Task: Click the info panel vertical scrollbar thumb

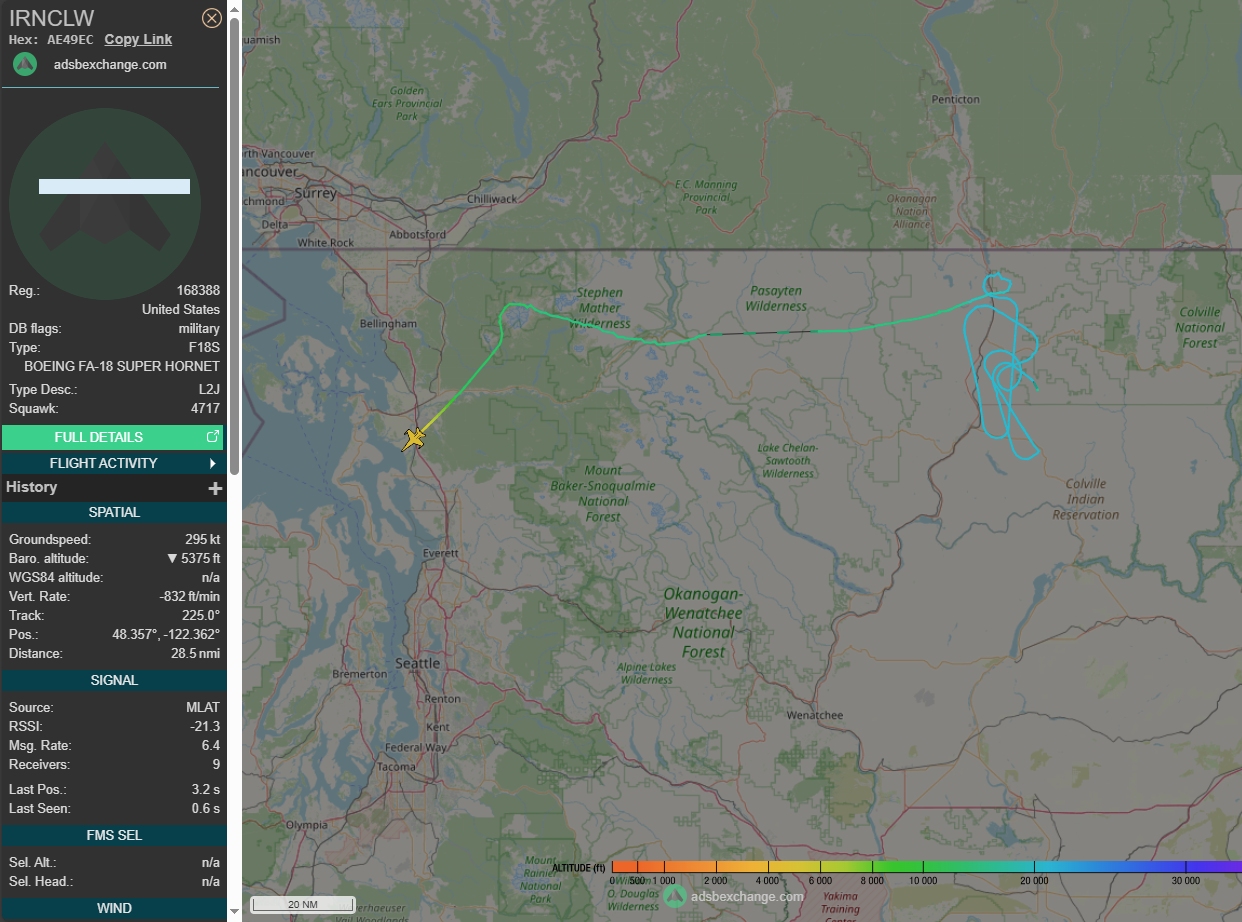Action: tap(234, 240)
